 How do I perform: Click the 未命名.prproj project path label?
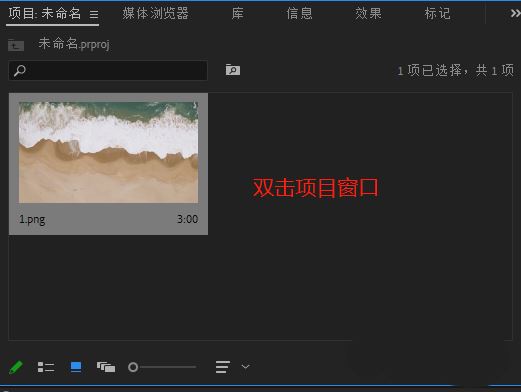(x=74, y=44)
